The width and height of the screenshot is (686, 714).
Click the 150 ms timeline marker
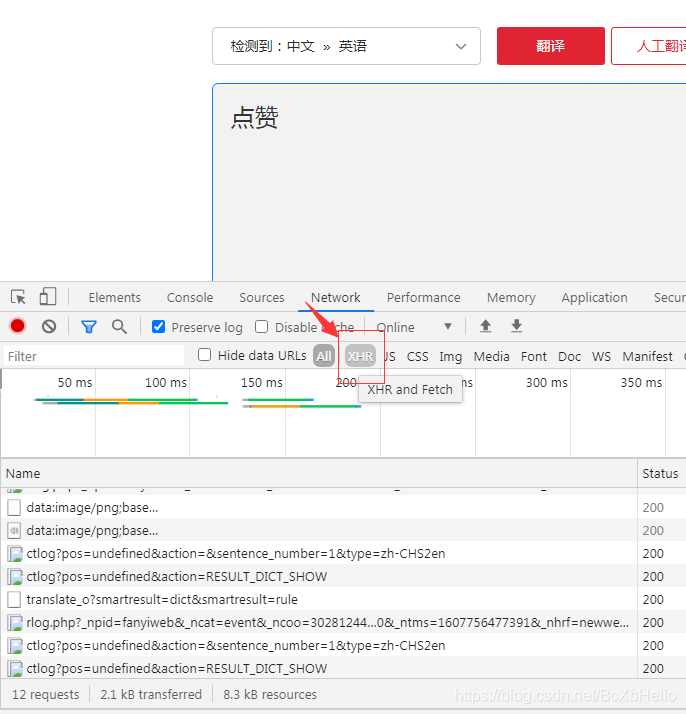[x=262, y=382]
